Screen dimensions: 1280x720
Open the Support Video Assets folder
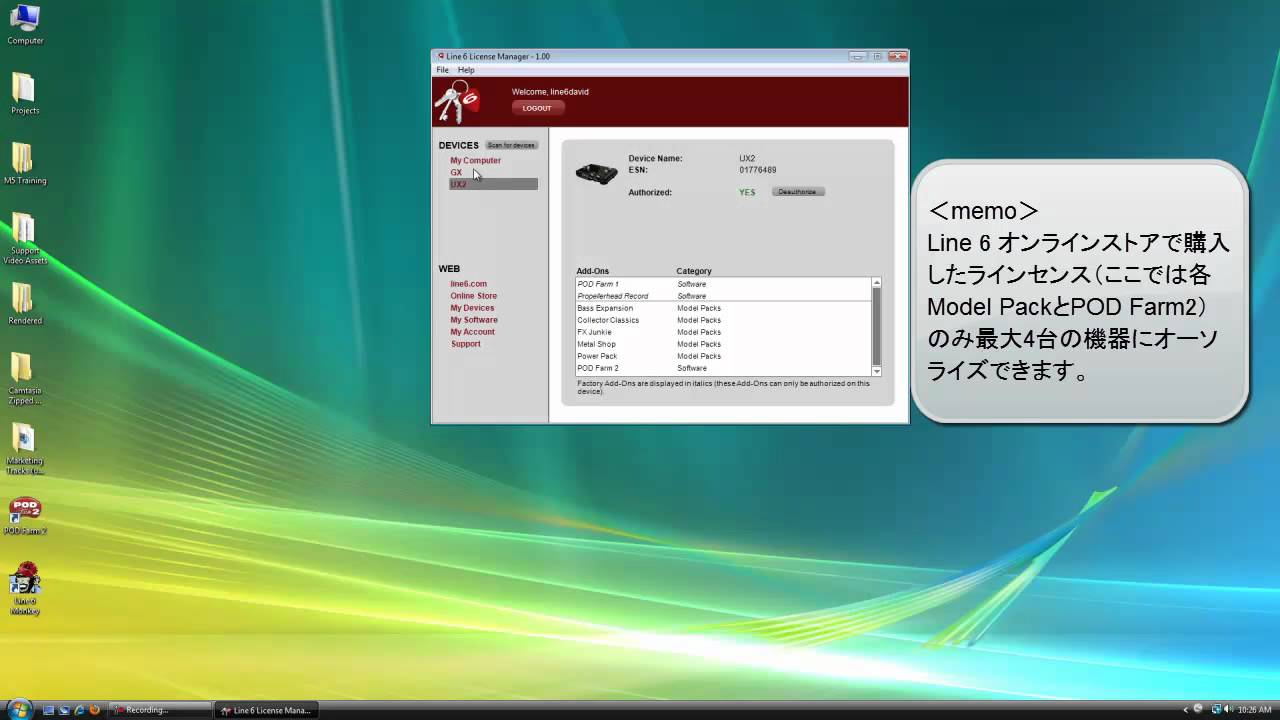pos(24,239)
